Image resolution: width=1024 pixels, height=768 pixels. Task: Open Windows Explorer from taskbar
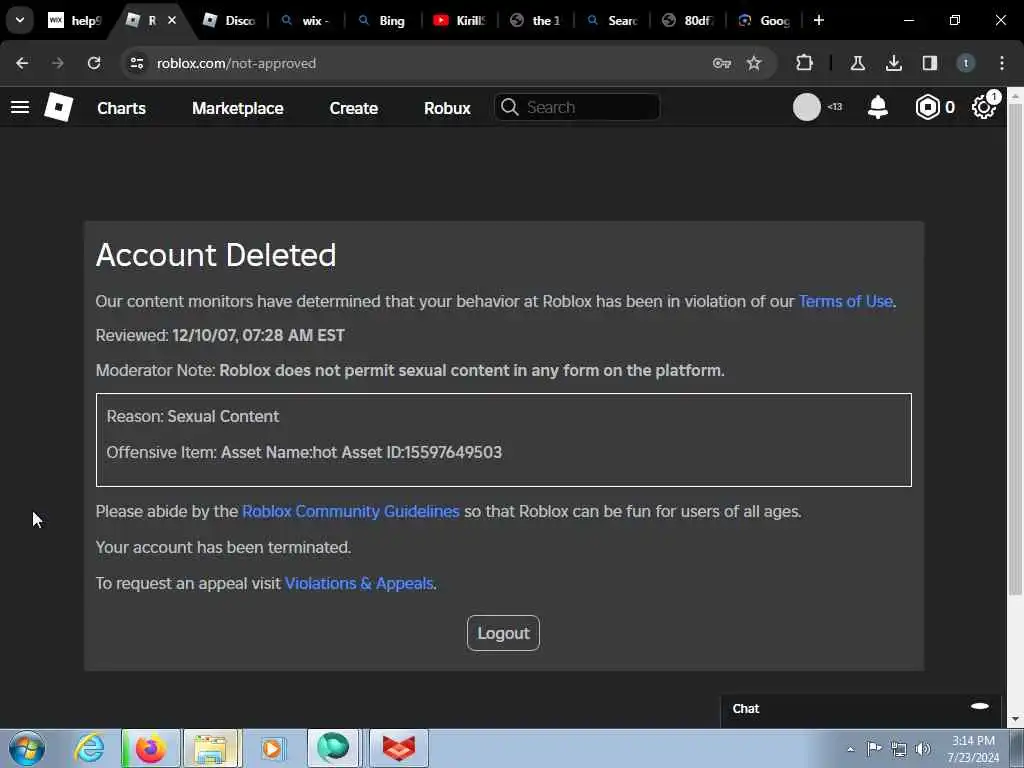coord(212,748)
